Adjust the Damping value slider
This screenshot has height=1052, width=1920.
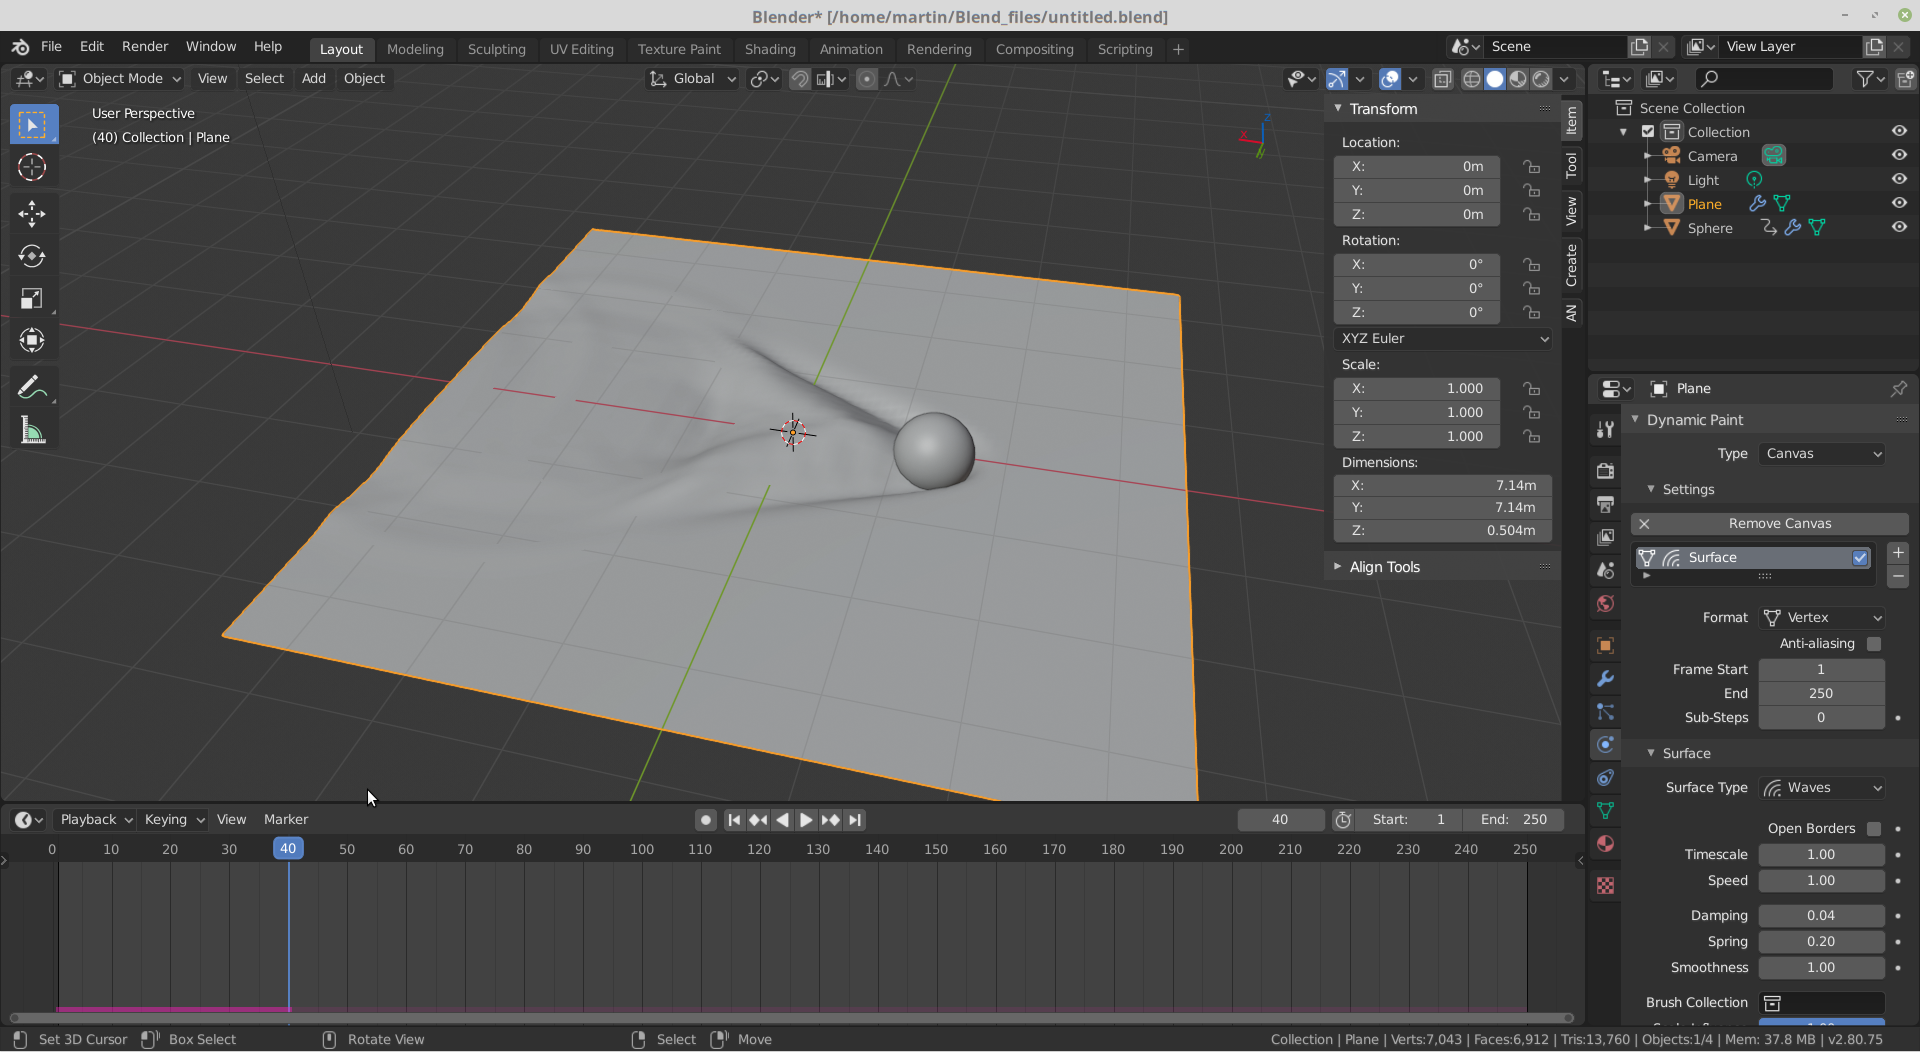pyautogui.click(x=1821, y=915)
